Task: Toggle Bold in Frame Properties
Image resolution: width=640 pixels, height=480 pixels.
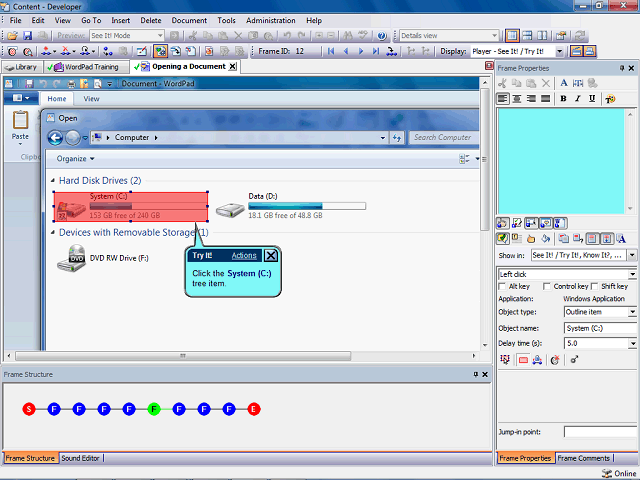Action: pyautogui.click(x=563, y=99)
